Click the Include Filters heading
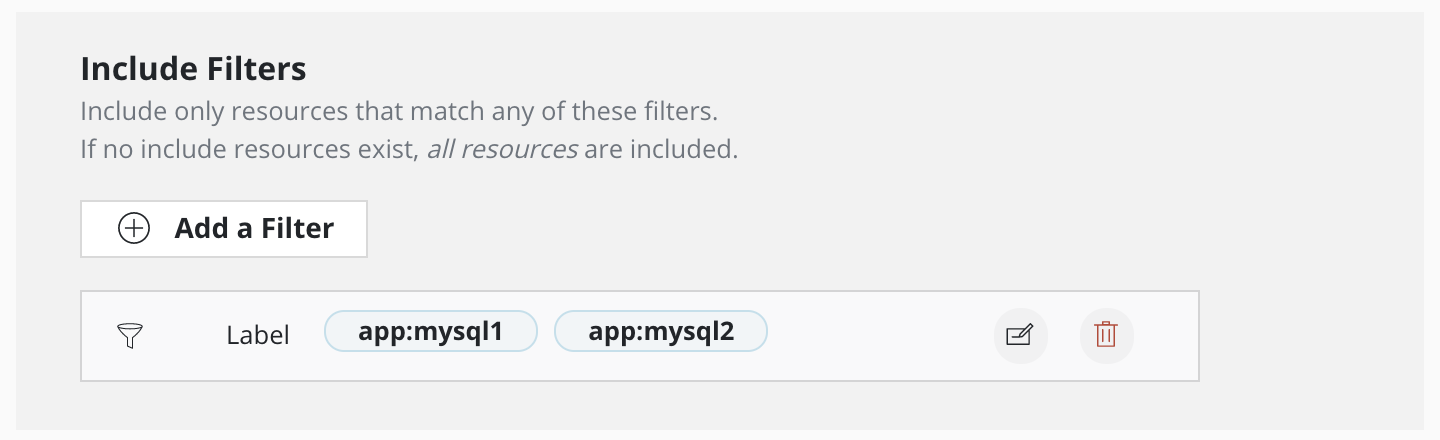Viewport: 1440px width, 440px height. click(x=193, y=69)
